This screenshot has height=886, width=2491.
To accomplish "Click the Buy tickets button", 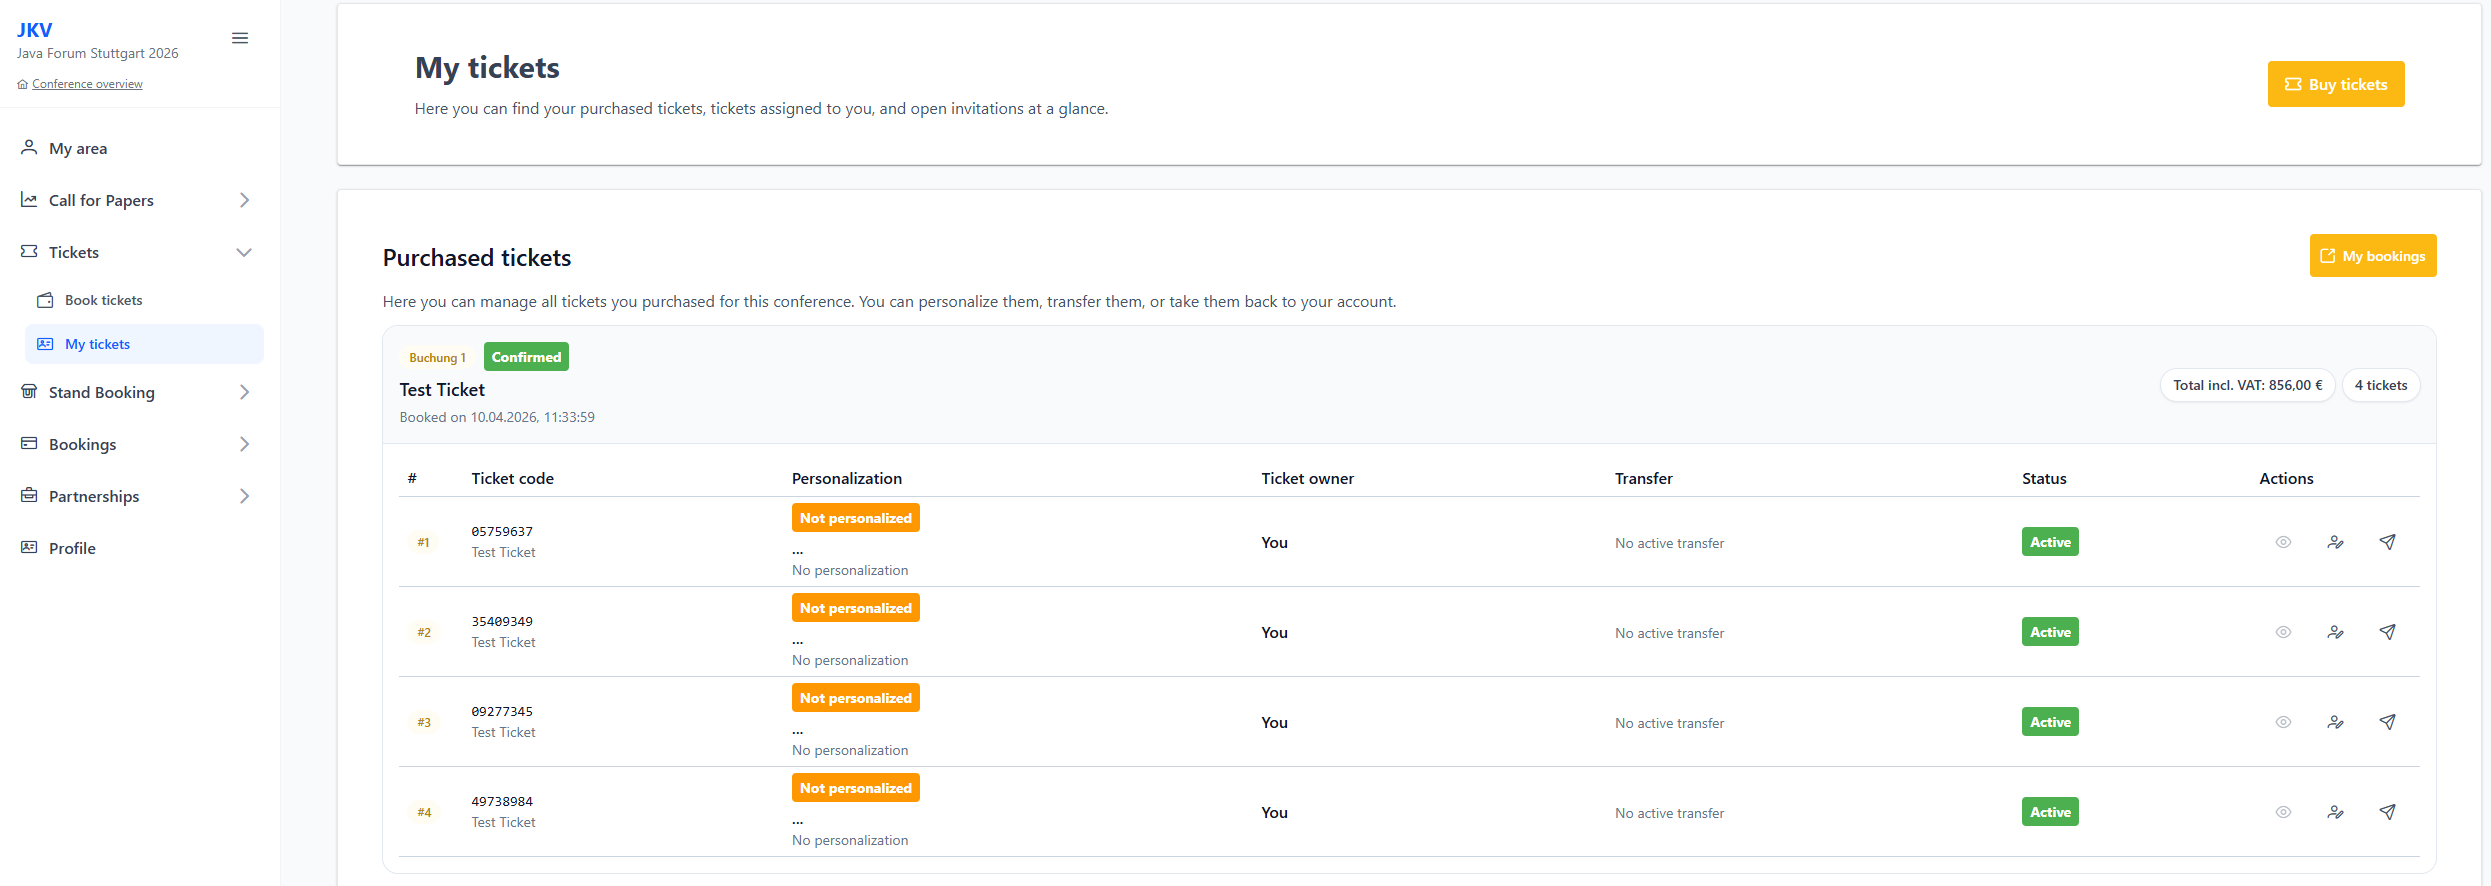I will click(2335, 84).
